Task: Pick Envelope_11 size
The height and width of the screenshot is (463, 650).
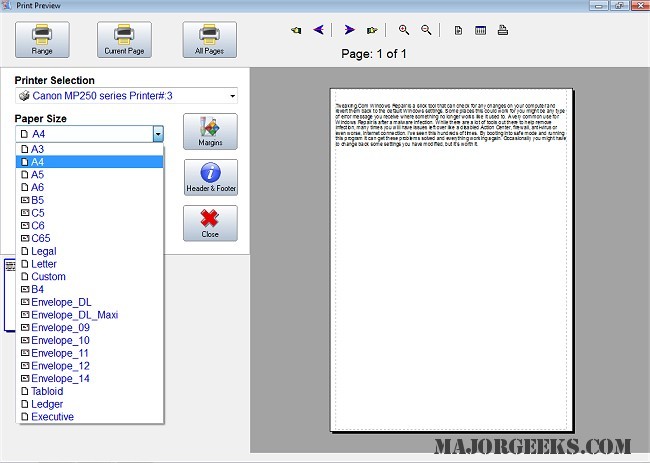Action: [90, 353]
